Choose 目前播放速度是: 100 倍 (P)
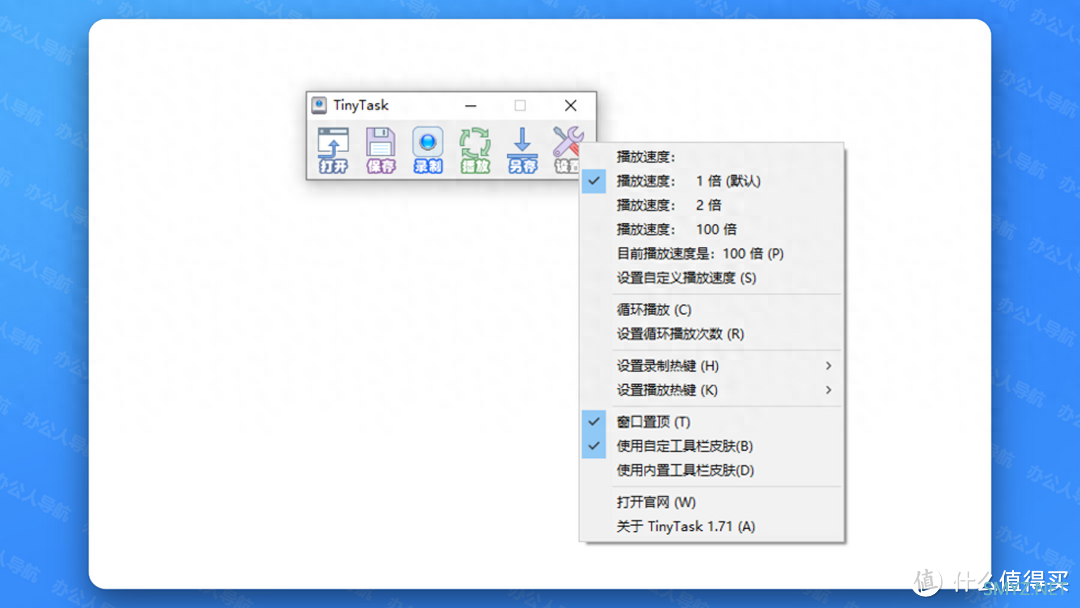The width and height of the screenshot is (1080, 608). pyautogui.click(x=712, y=253)
